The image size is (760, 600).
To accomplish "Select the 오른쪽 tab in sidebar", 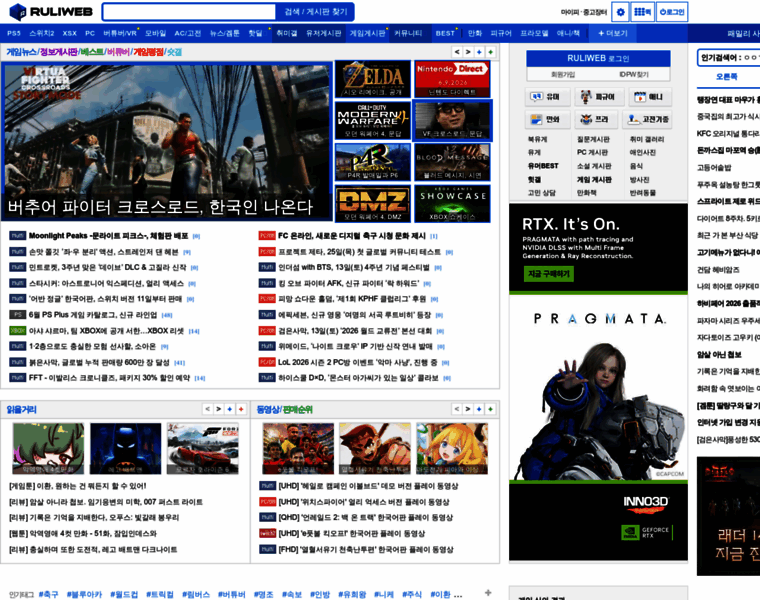I will point(727,77).
